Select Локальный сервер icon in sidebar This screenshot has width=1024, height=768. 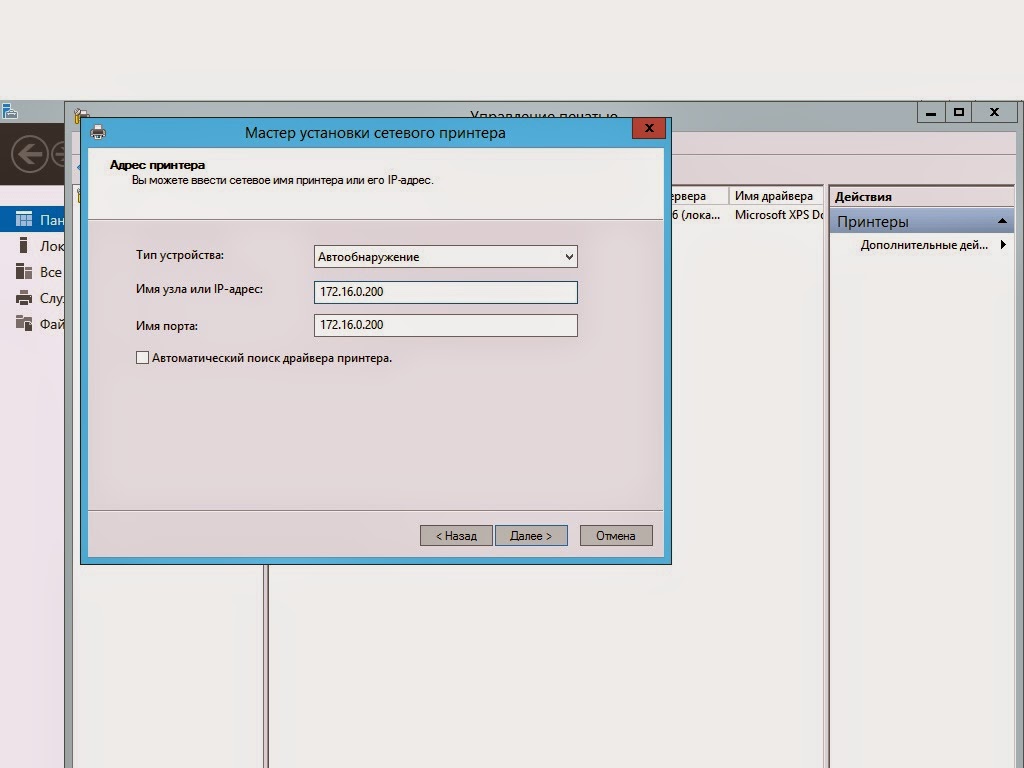(x=24, y=246)
